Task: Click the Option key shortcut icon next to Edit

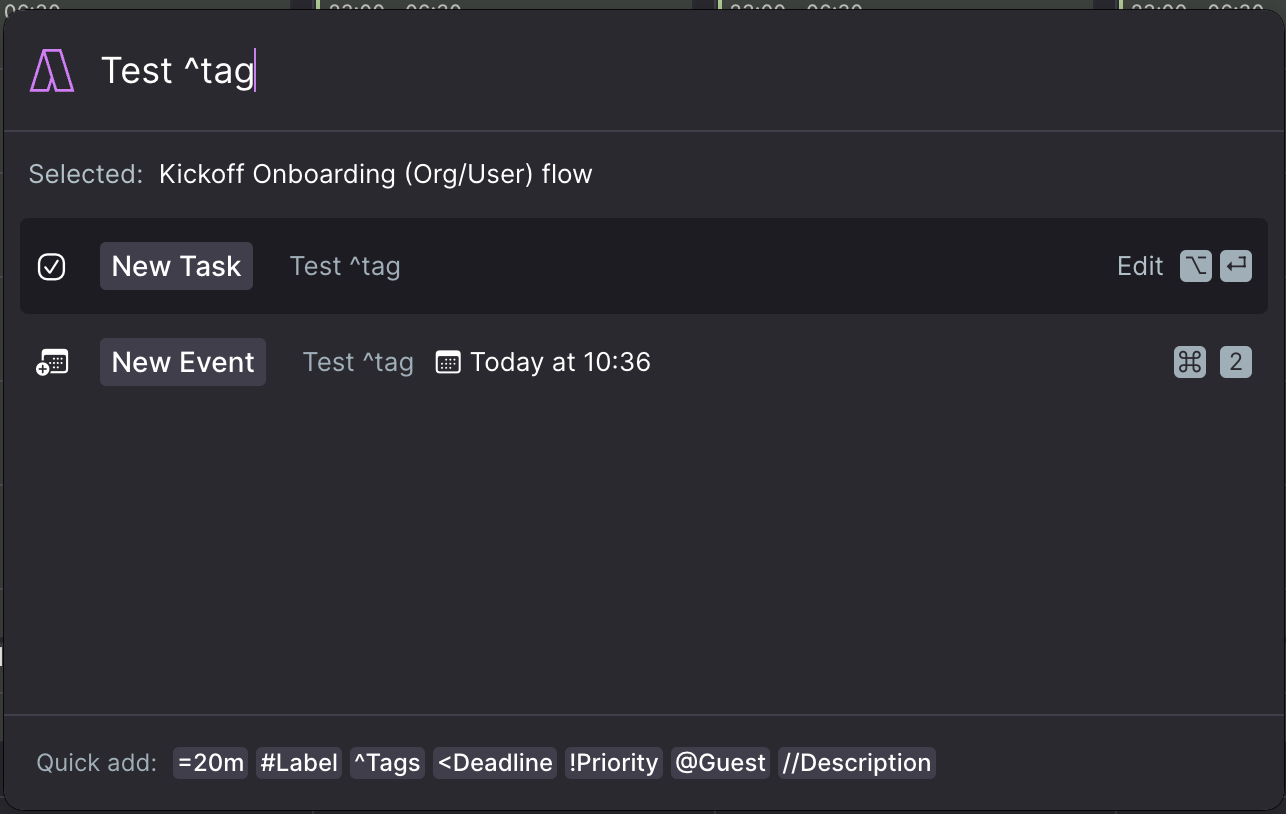Action: [1196, 266]
